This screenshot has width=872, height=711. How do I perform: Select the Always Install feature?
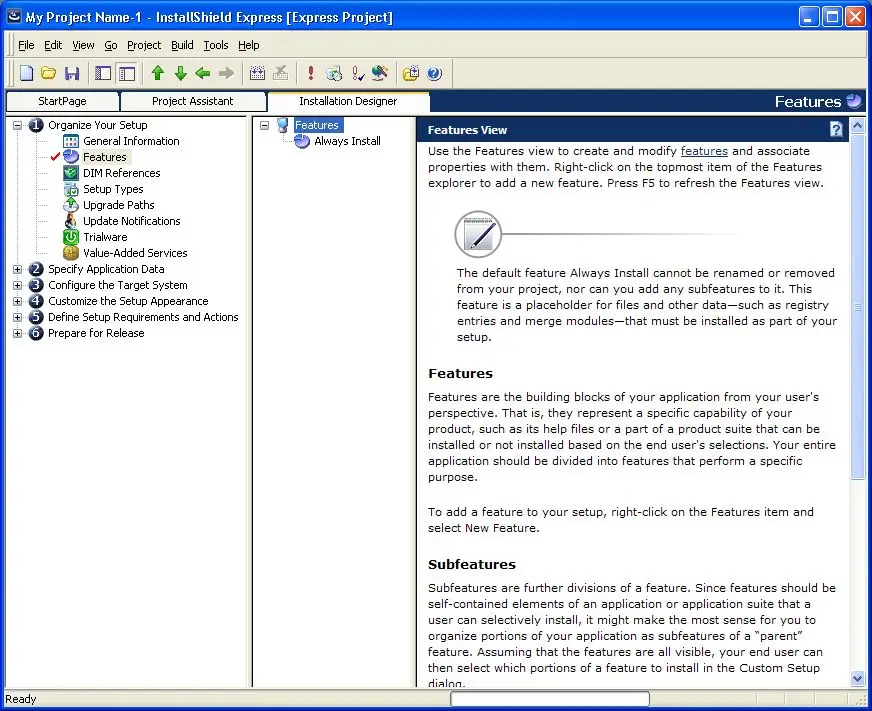pyautogui.click(x=347, y=141)
